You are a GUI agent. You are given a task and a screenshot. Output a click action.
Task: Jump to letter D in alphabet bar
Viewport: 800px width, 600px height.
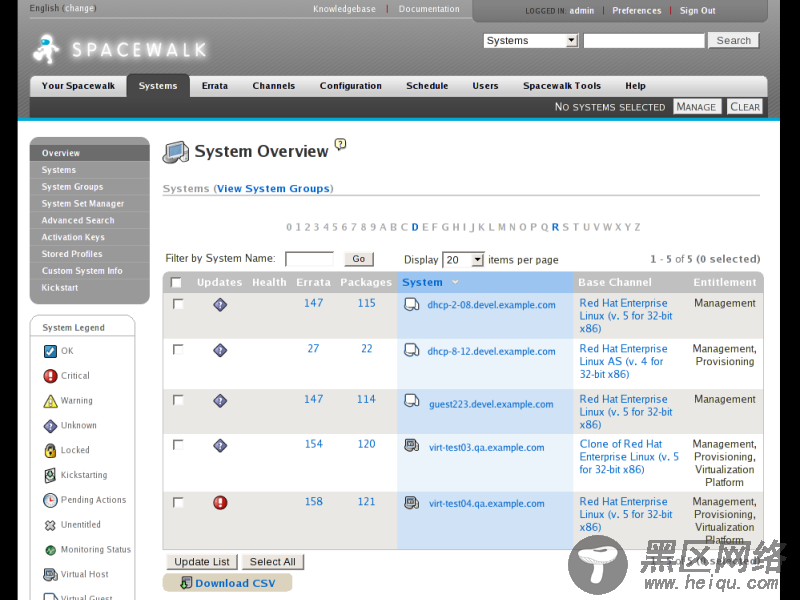pos(415,227)
